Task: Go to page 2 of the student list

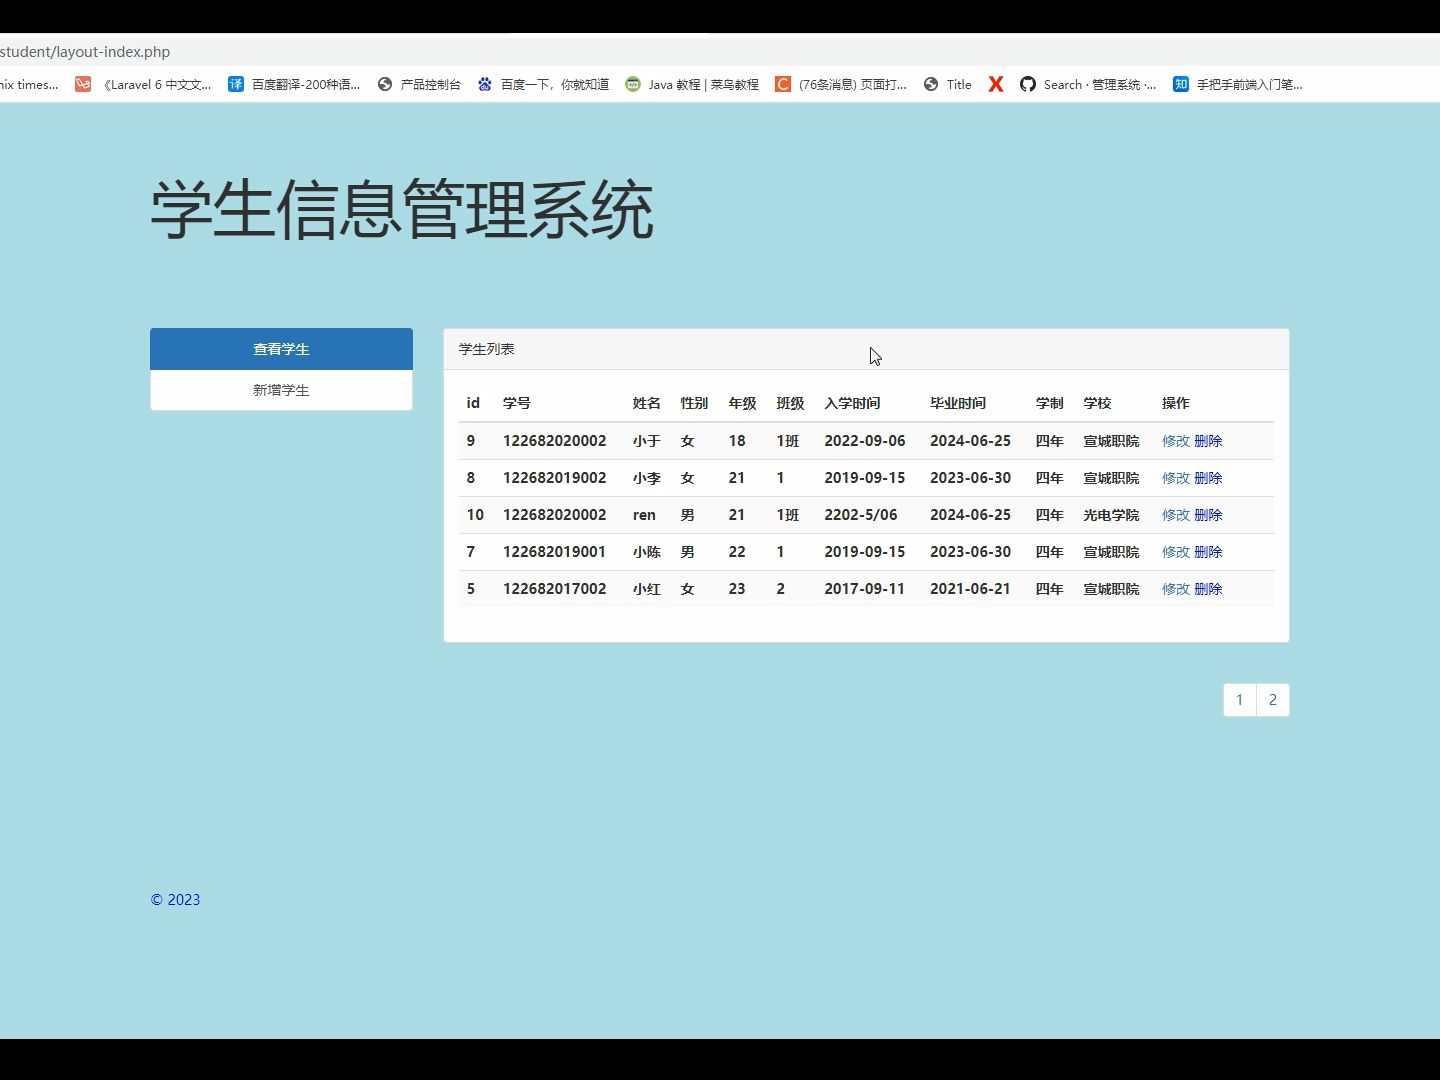Action: click(1272, 700)
